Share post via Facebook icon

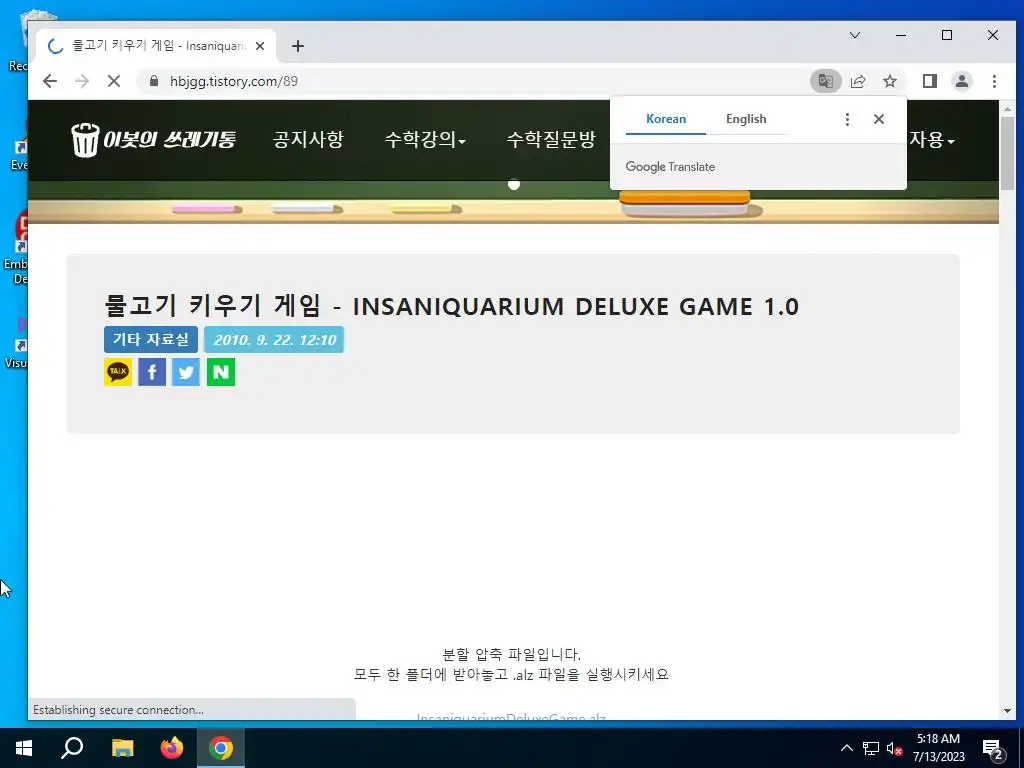[152, 372]
